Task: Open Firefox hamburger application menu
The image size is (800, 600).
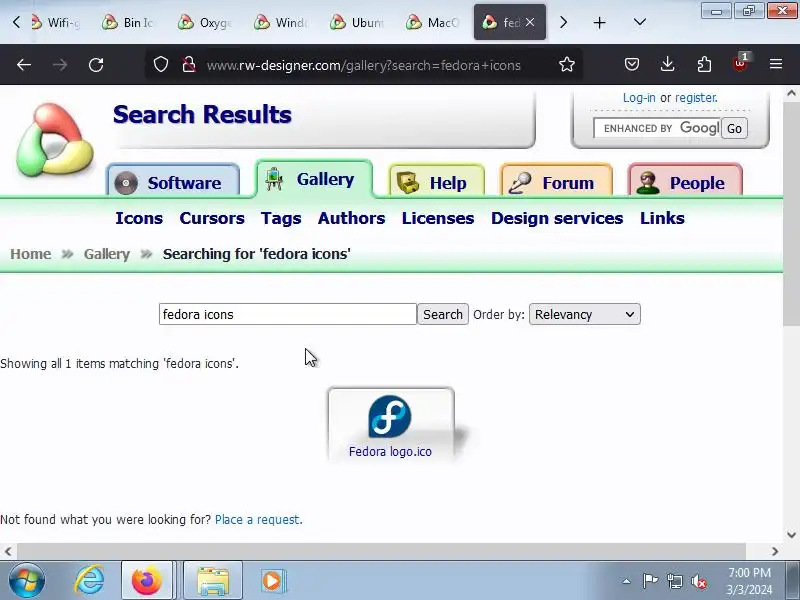Action: pos(776,64)
